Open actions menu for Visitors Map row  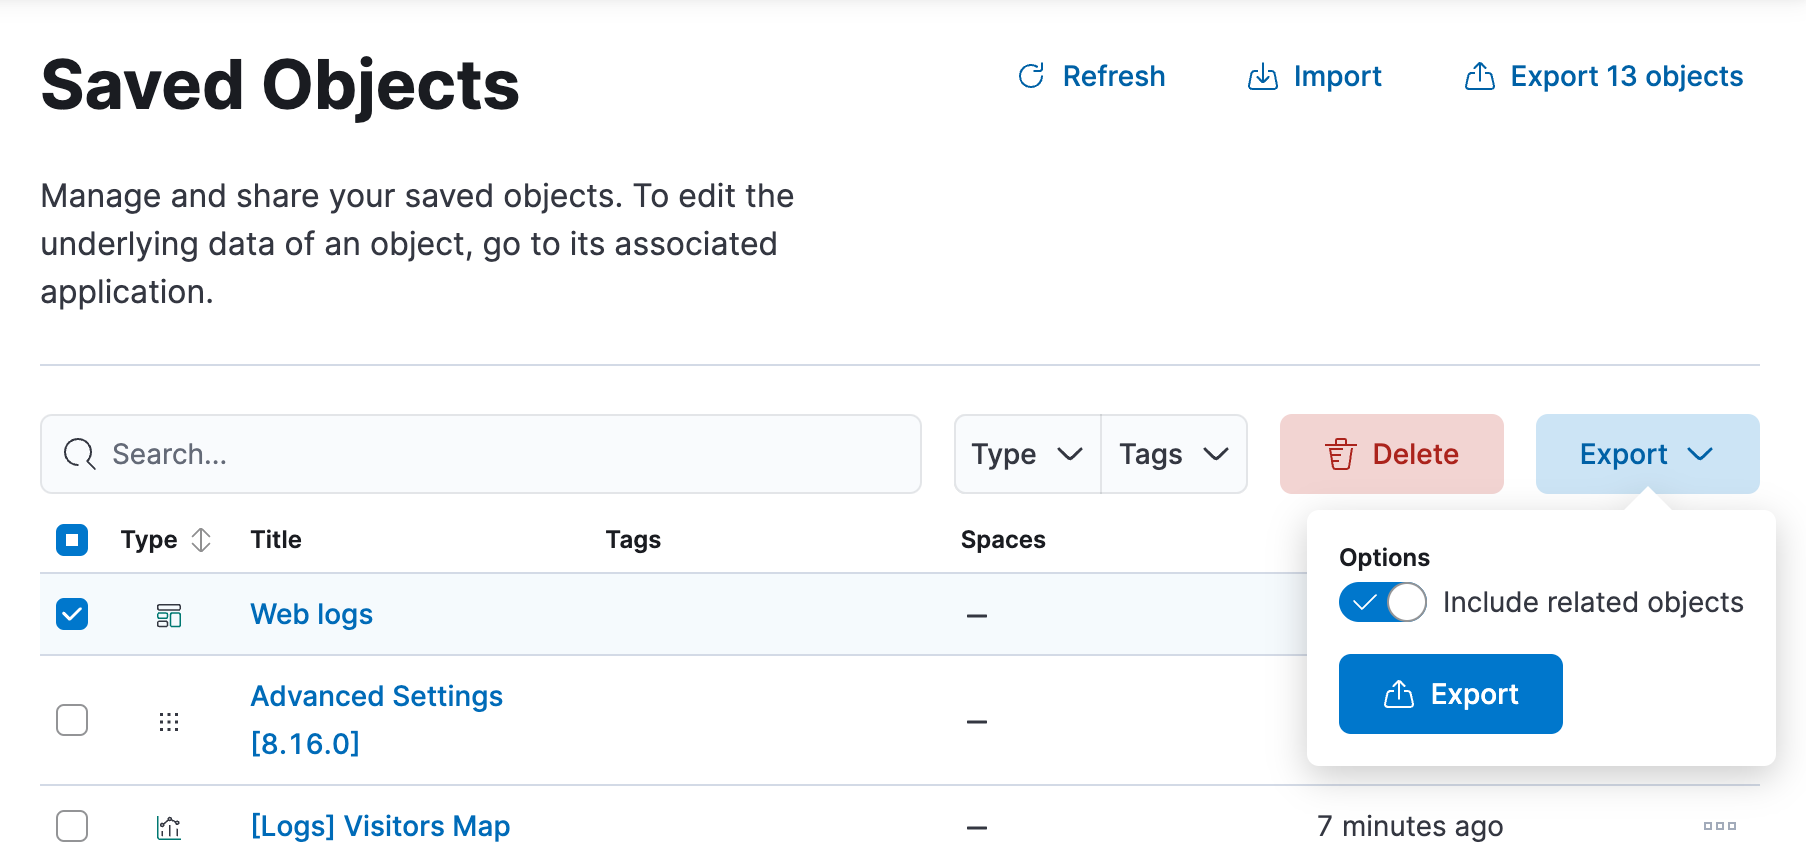(1719, 826)
